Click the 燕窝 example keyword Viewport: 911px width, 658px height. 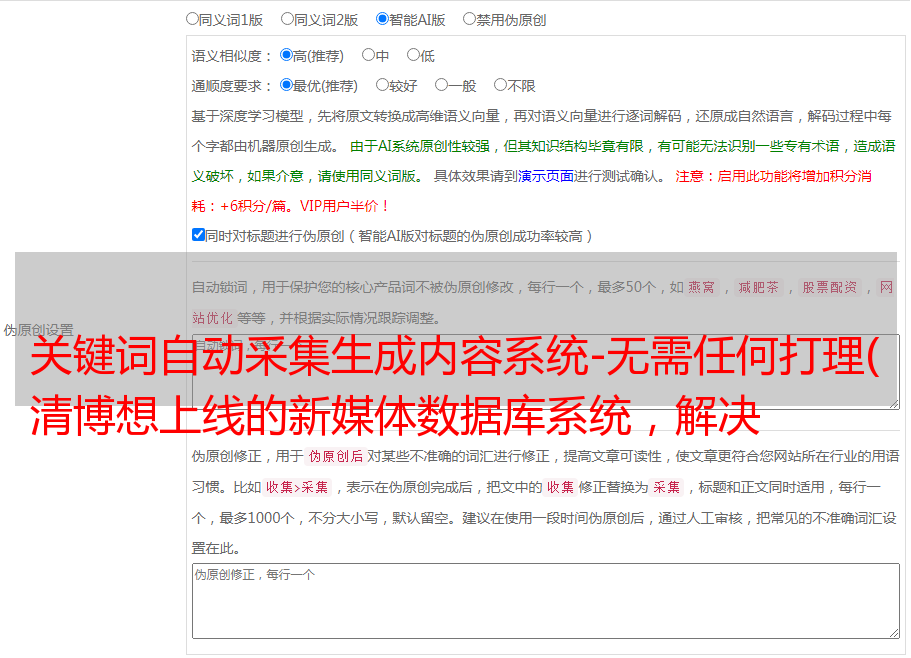click(701, 287)
